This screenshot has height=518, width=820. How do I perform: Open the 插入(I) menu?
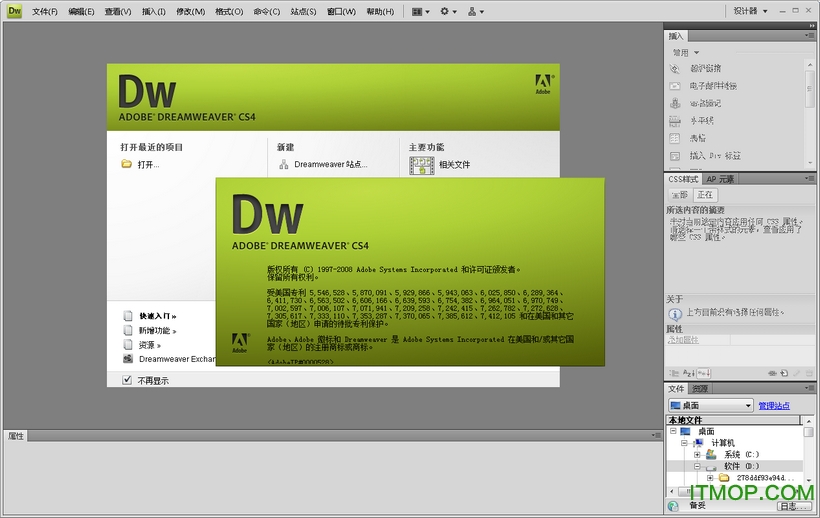(x=154, y=11)
